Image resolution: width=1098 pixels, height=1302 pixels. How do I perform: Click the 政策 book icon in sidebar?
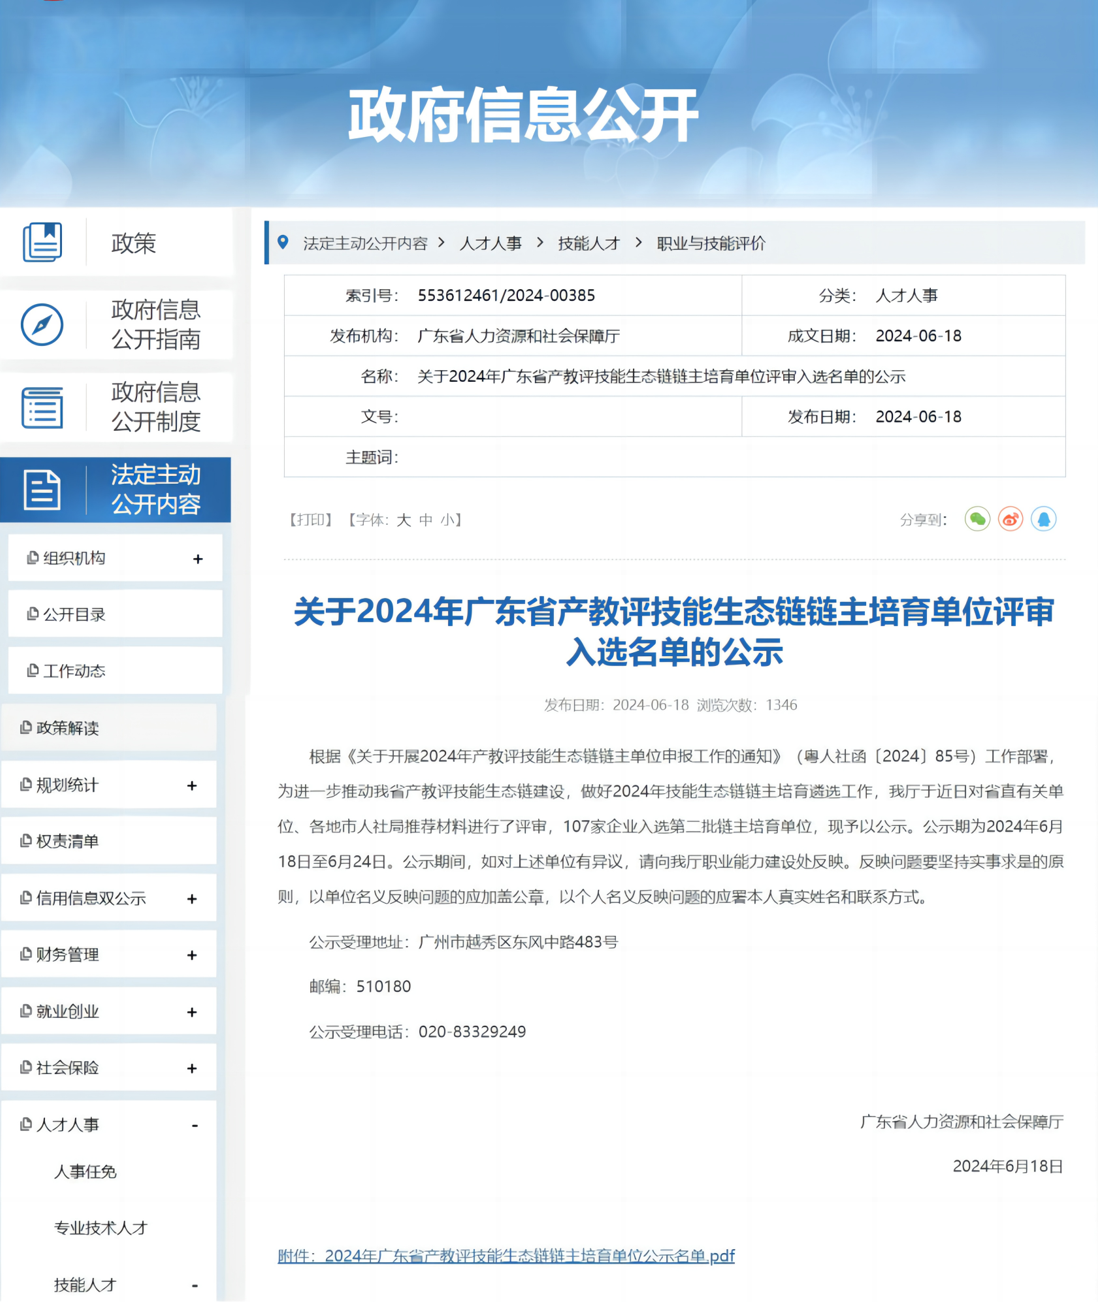tap(42, 242)
